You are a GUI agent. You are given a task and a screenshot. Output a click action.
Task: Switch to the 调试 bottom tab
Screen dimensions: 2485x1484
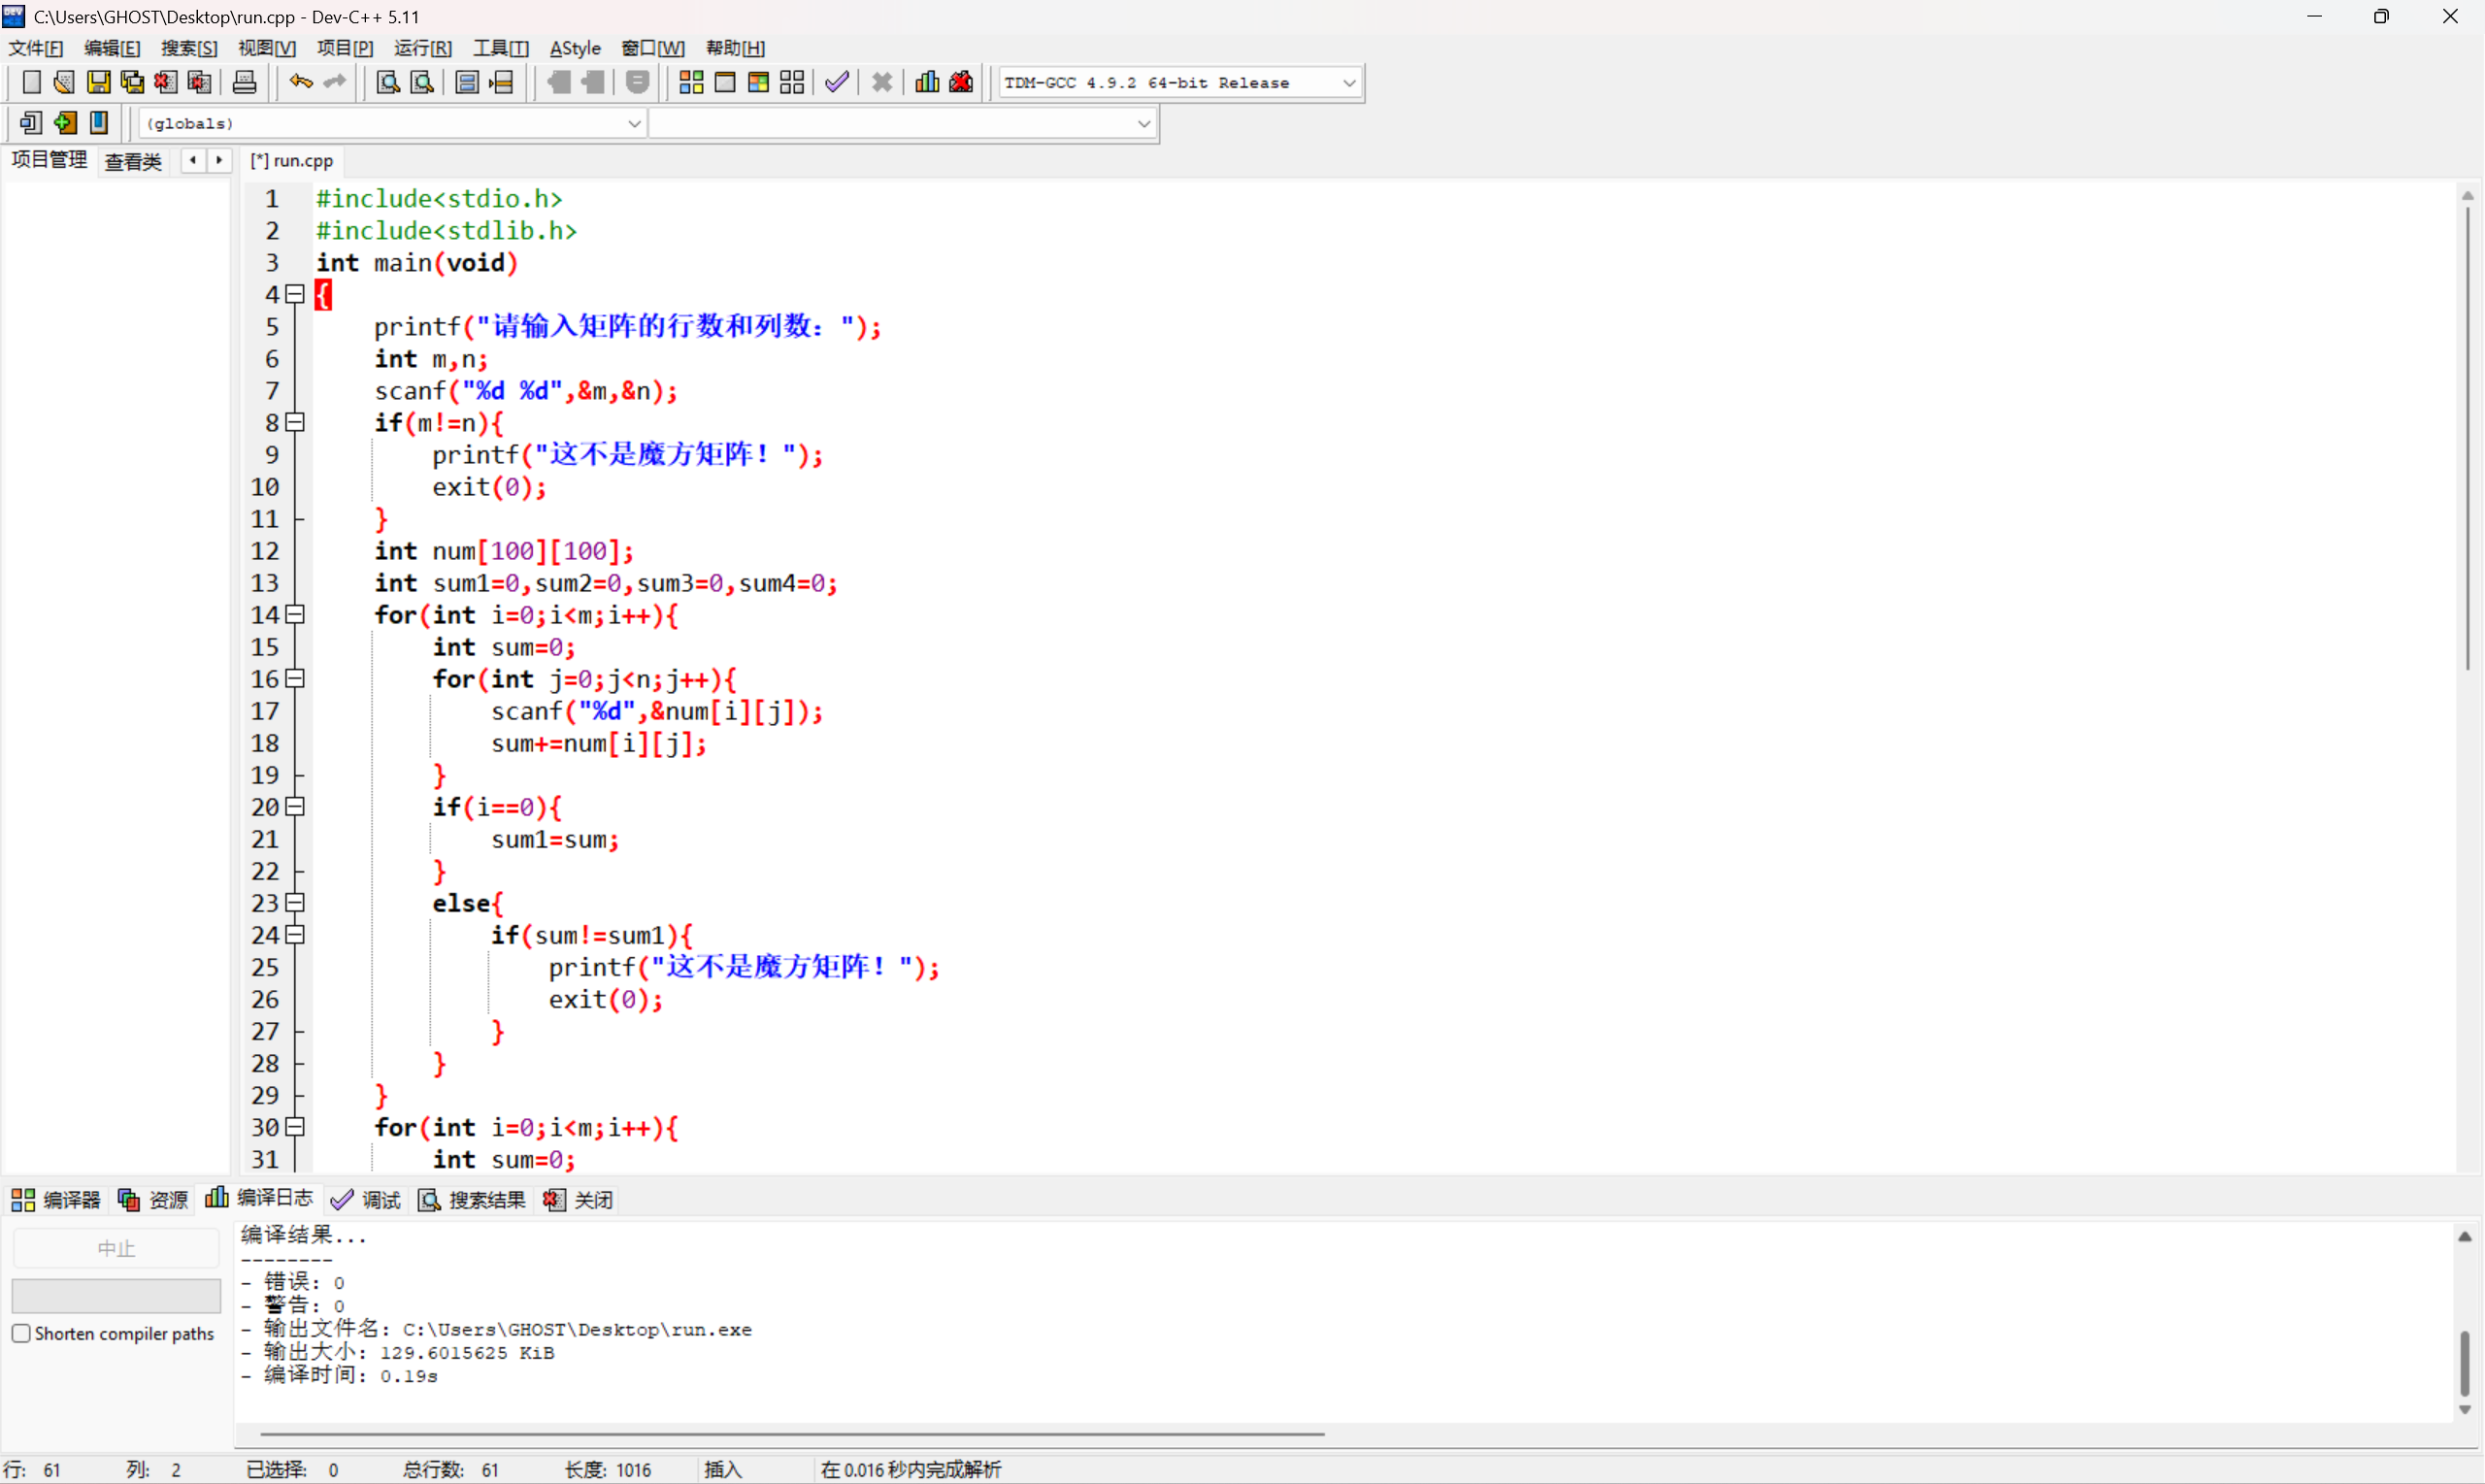point(367,1199)
